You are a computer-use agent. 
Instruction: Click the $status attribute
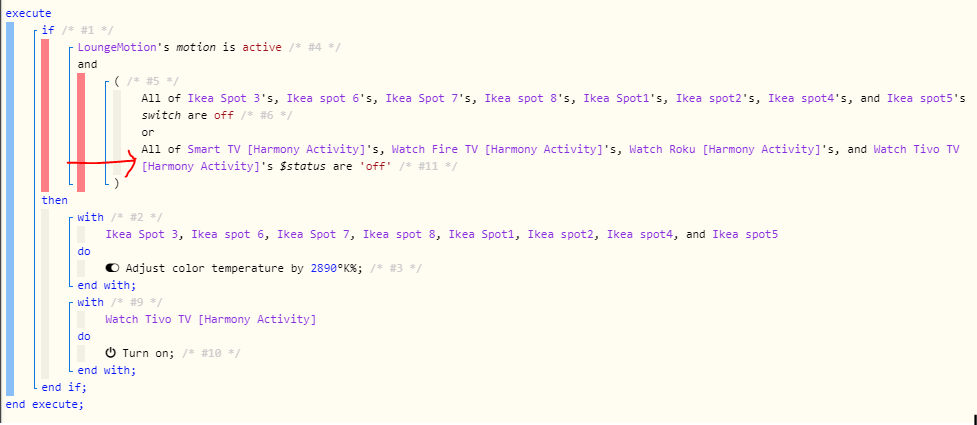(303, 166)
